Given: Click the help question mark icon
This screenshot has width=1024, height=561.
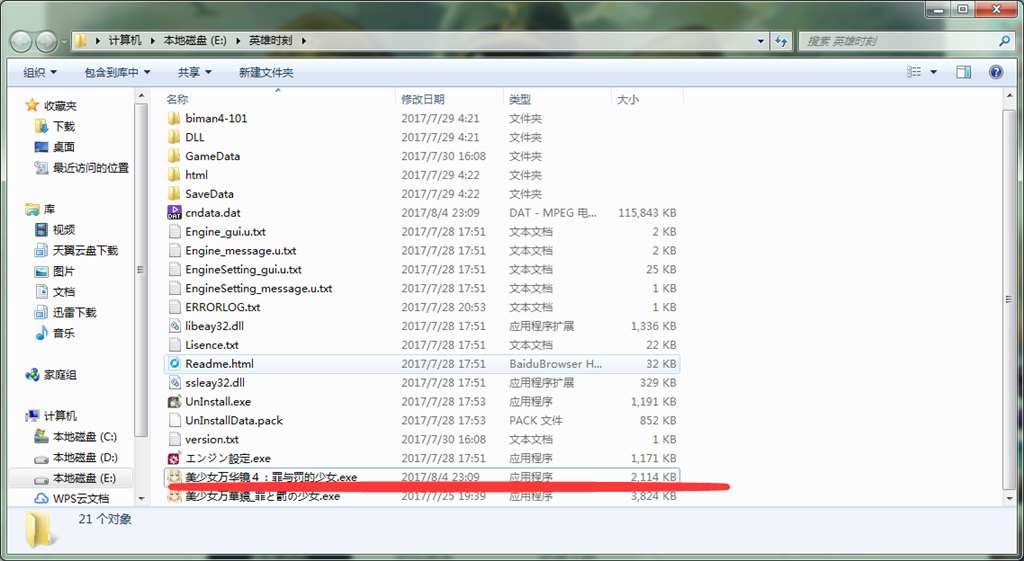Looking at the screenshot, I should [x=995, y=72].
